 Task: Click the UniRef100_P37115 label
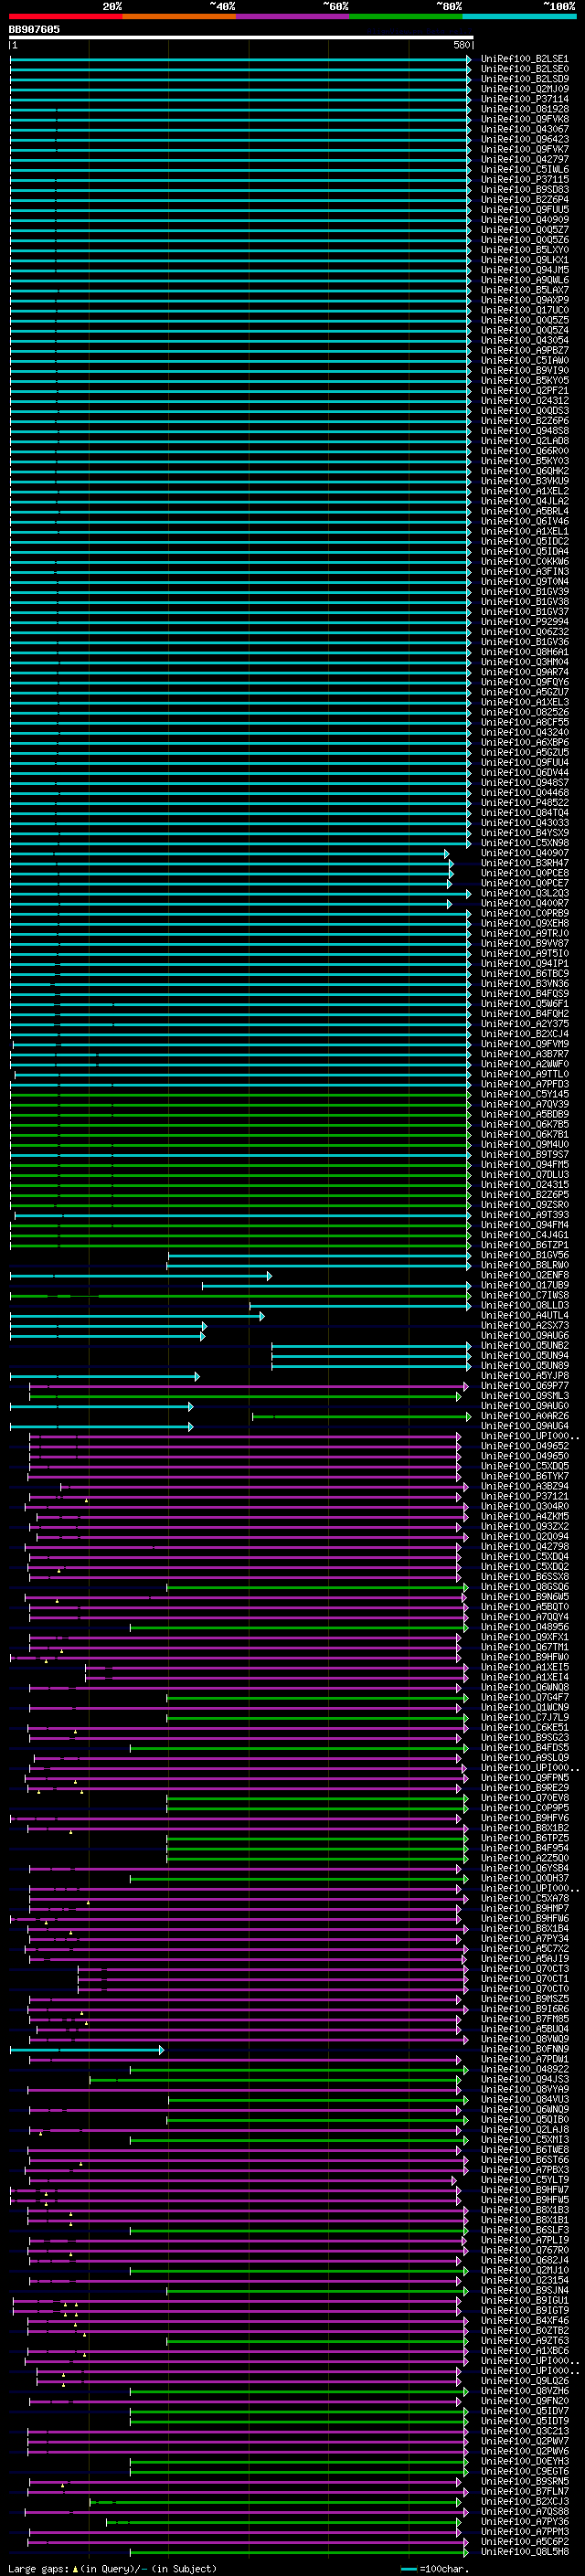[x=524, y=179]
